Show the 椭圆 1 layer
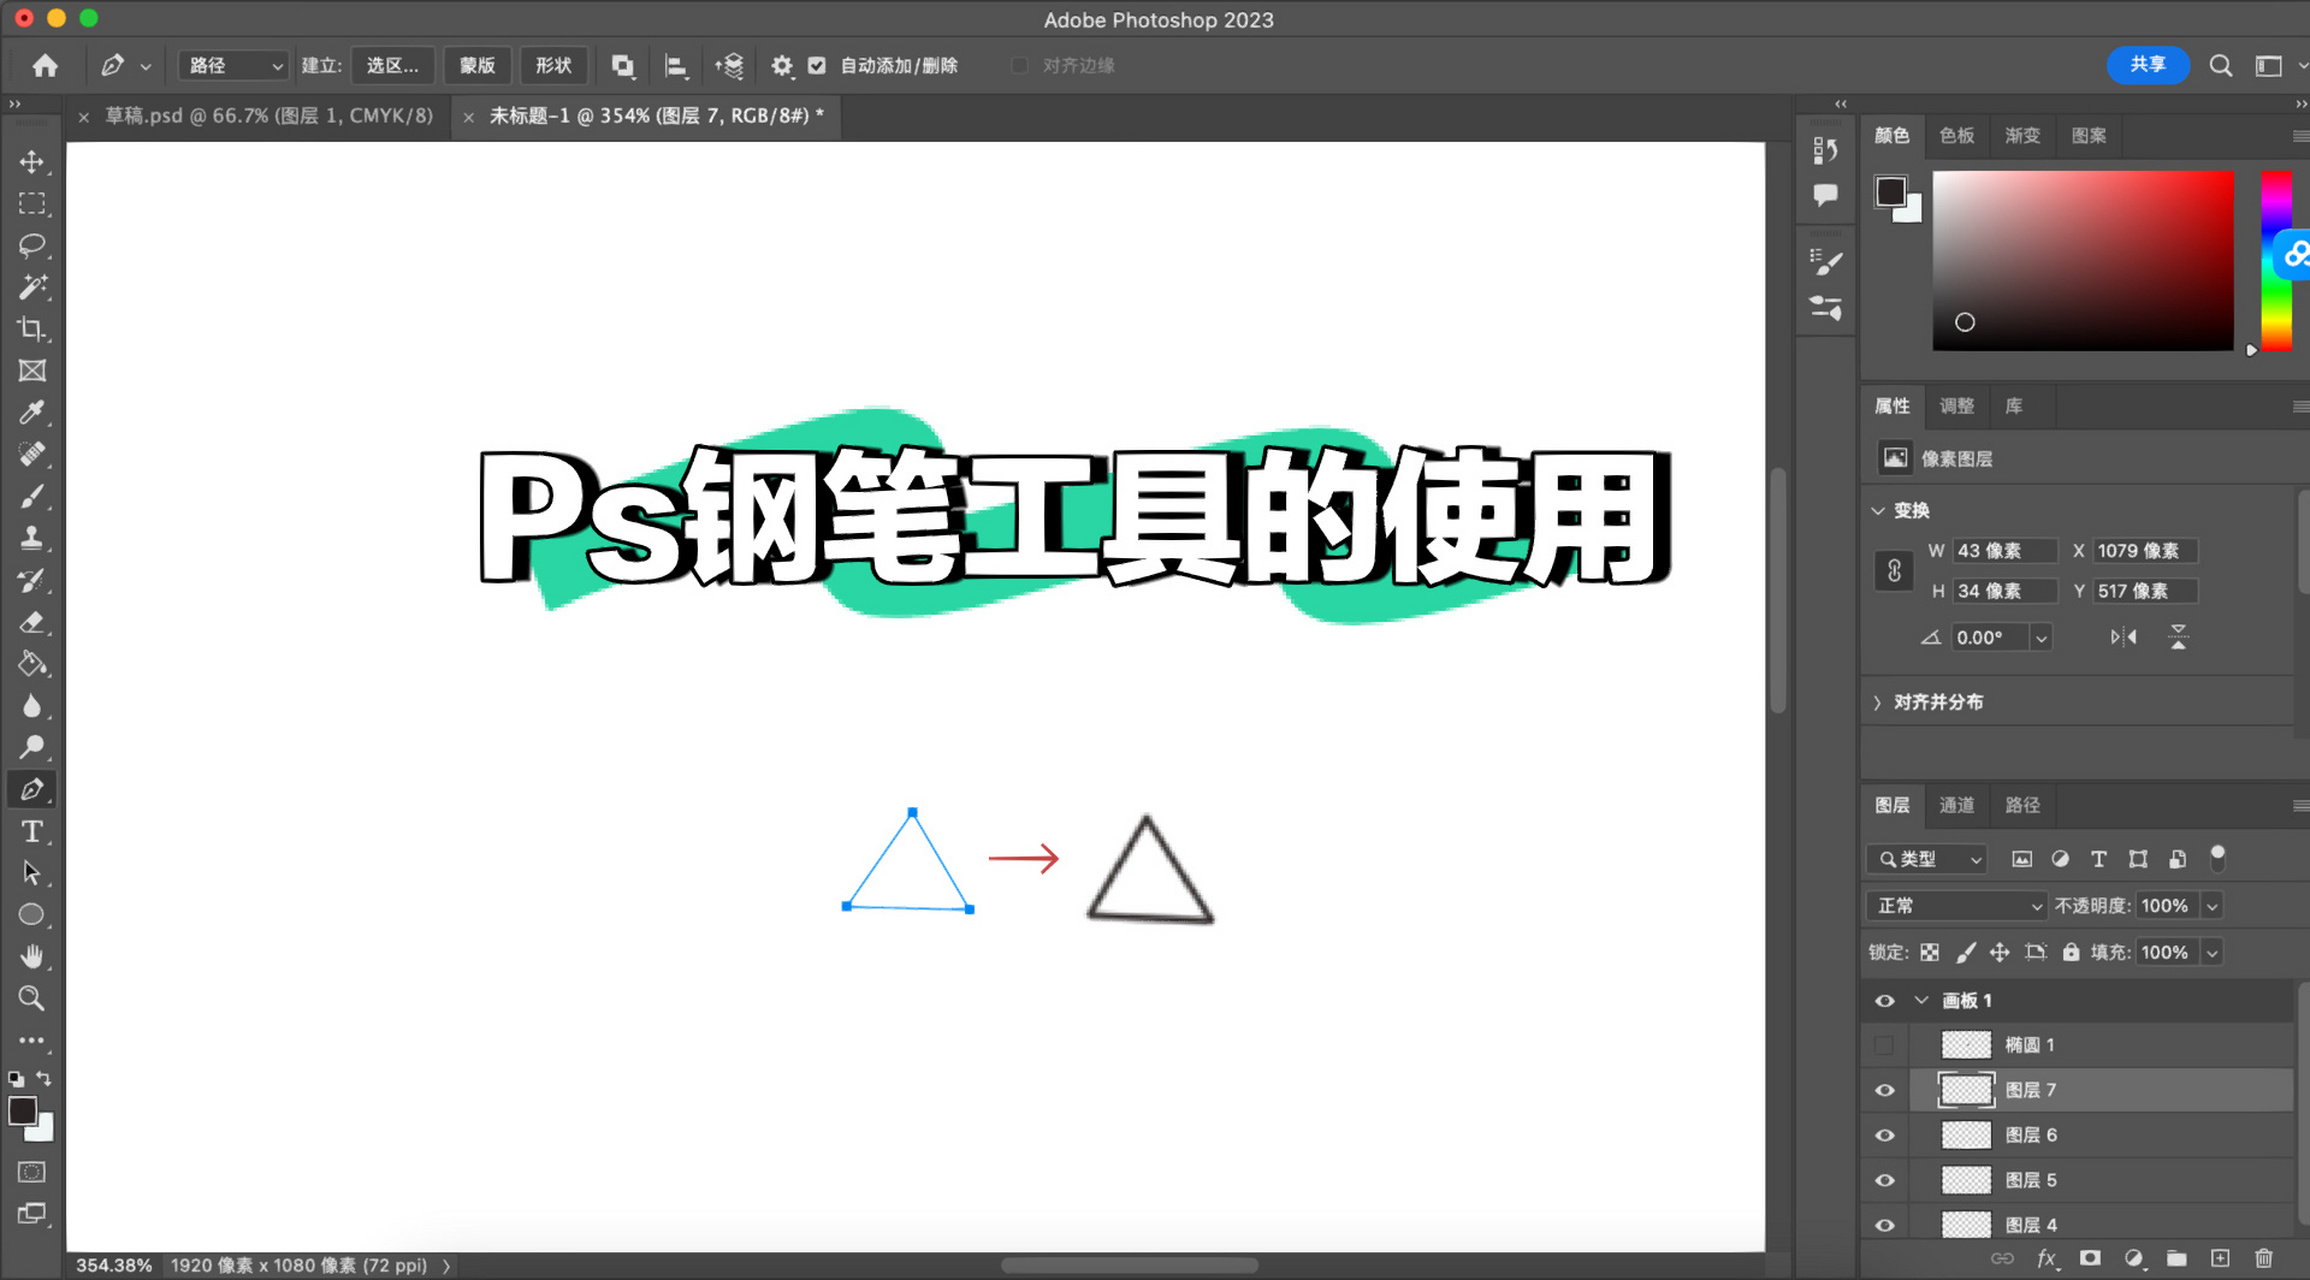 (1884, 1044)
